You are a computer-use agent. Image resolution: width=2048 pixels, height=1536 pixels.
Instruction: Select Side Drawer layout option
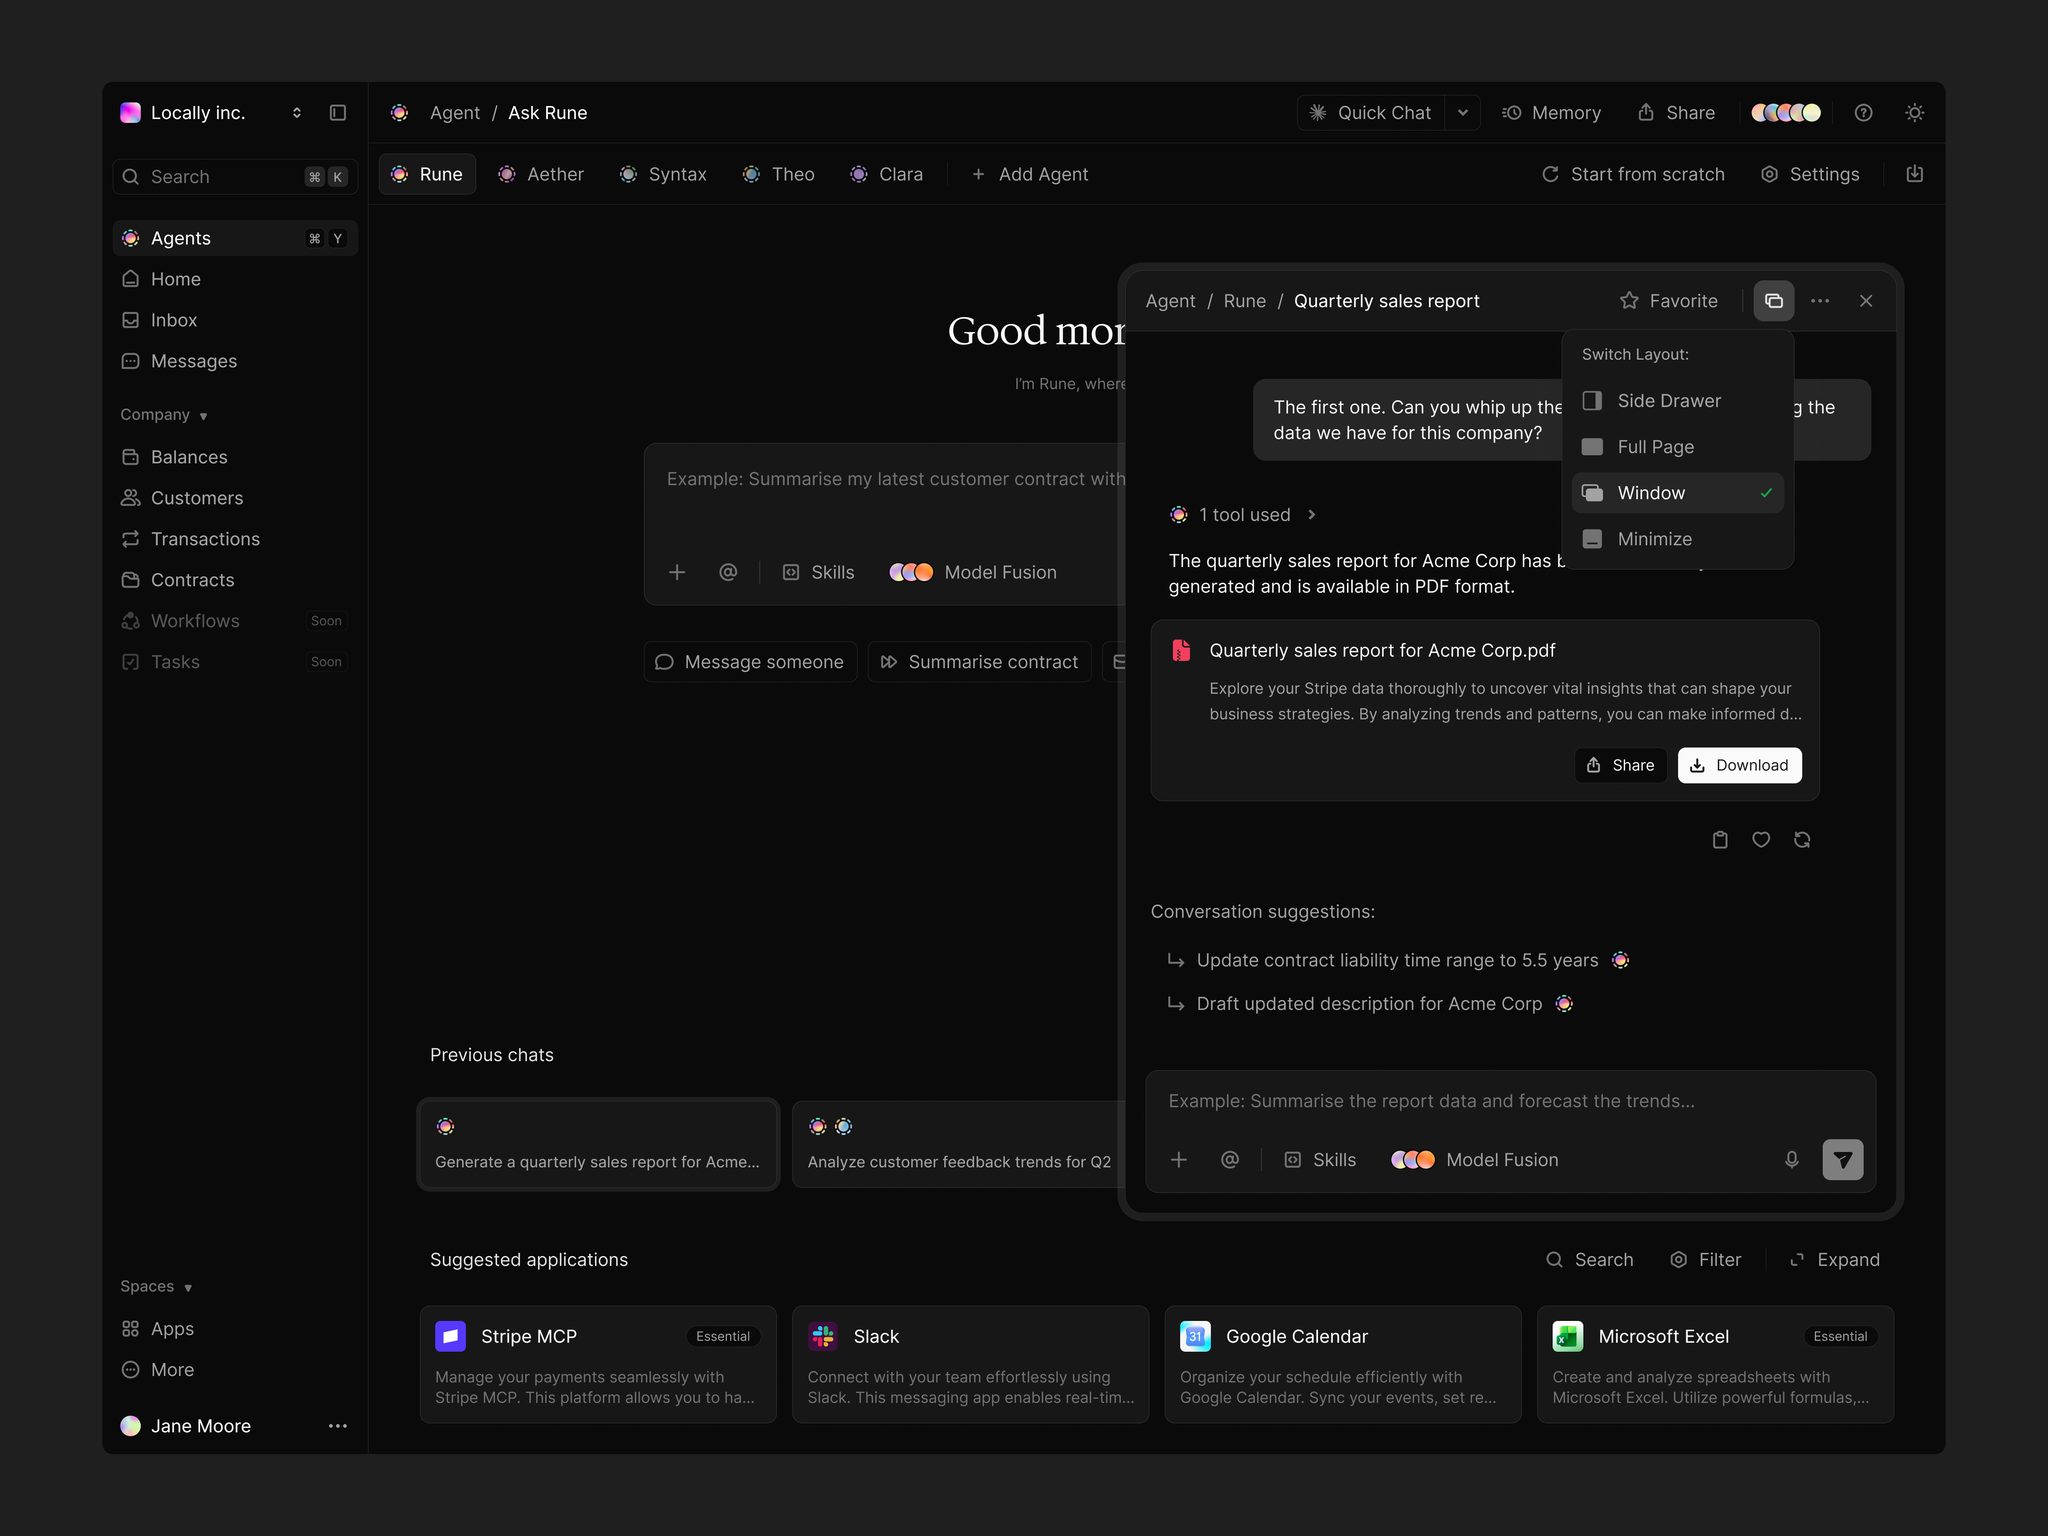click(x=1677, y=401)
